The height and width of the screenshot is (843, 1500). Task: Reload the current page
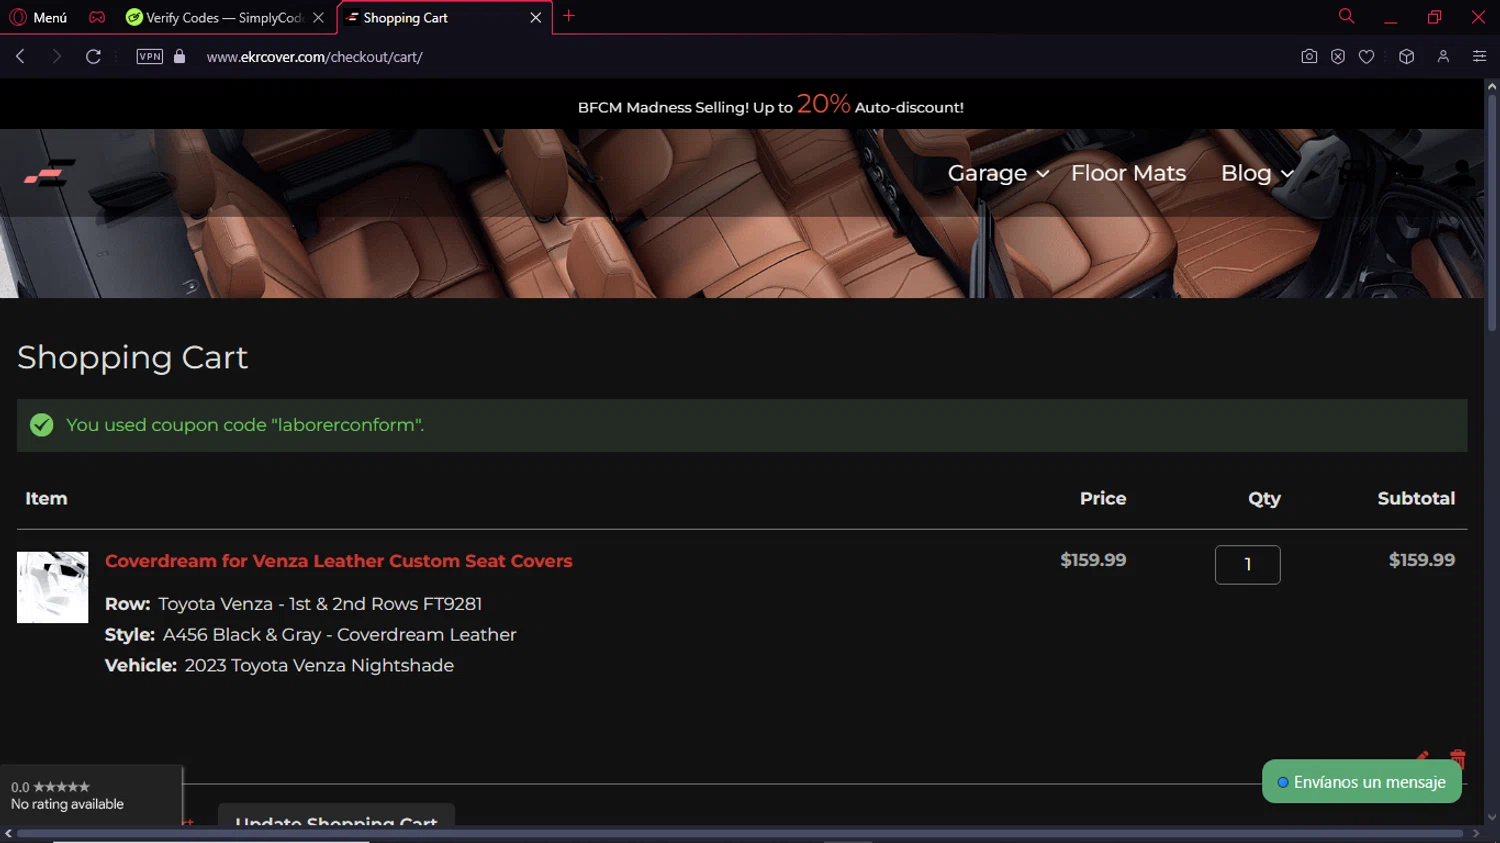coord(93,57)
